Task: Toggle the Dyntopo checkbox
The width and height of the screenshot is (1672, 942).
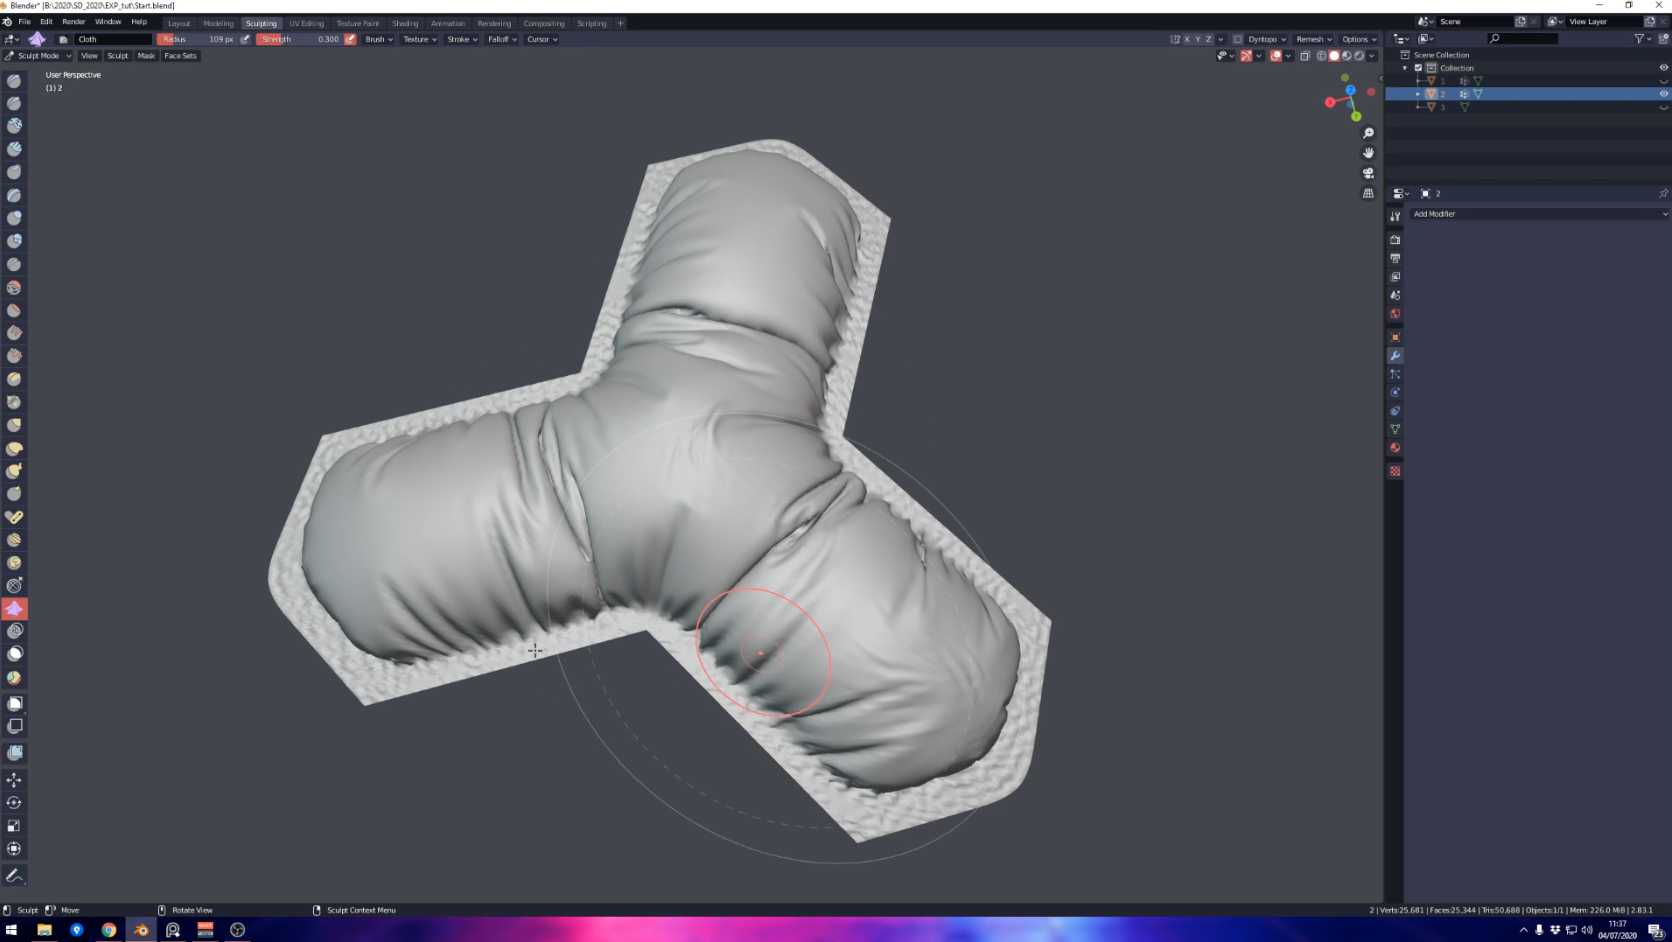Action: coord(1238,39)
